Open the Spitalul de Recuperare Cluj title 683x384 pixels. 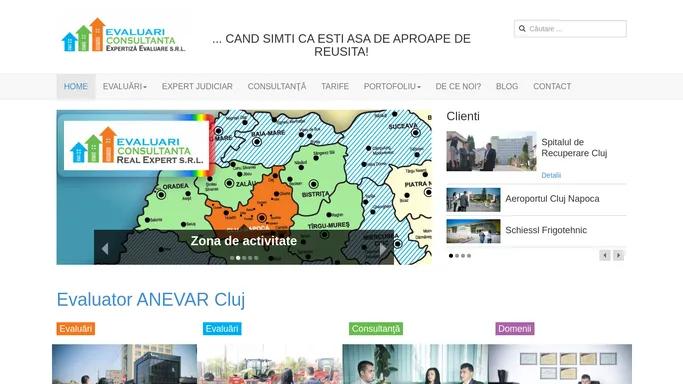574,148
